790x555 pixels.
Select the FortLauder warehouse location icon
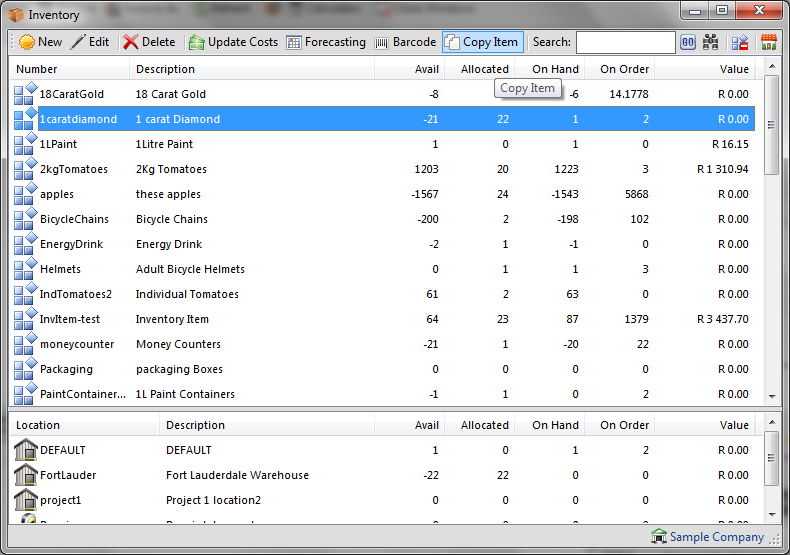pos(25,475)
